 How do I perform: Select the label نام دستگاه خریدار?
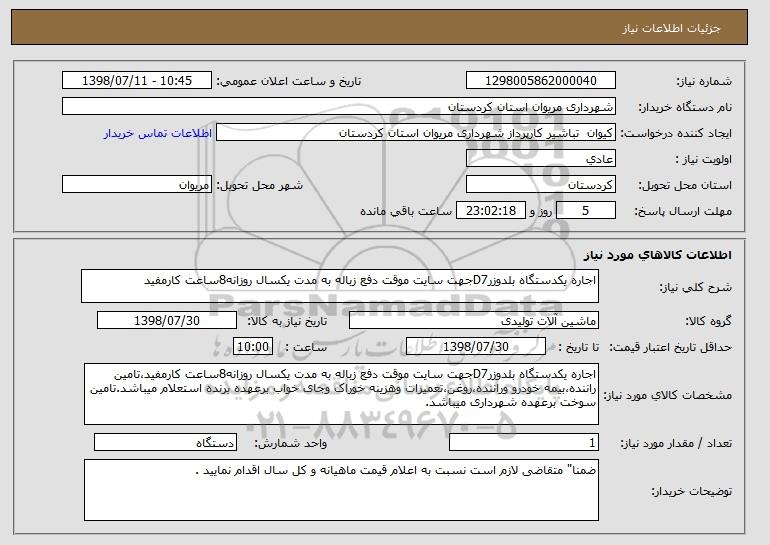pyautogui.click(x=685, y=107)
